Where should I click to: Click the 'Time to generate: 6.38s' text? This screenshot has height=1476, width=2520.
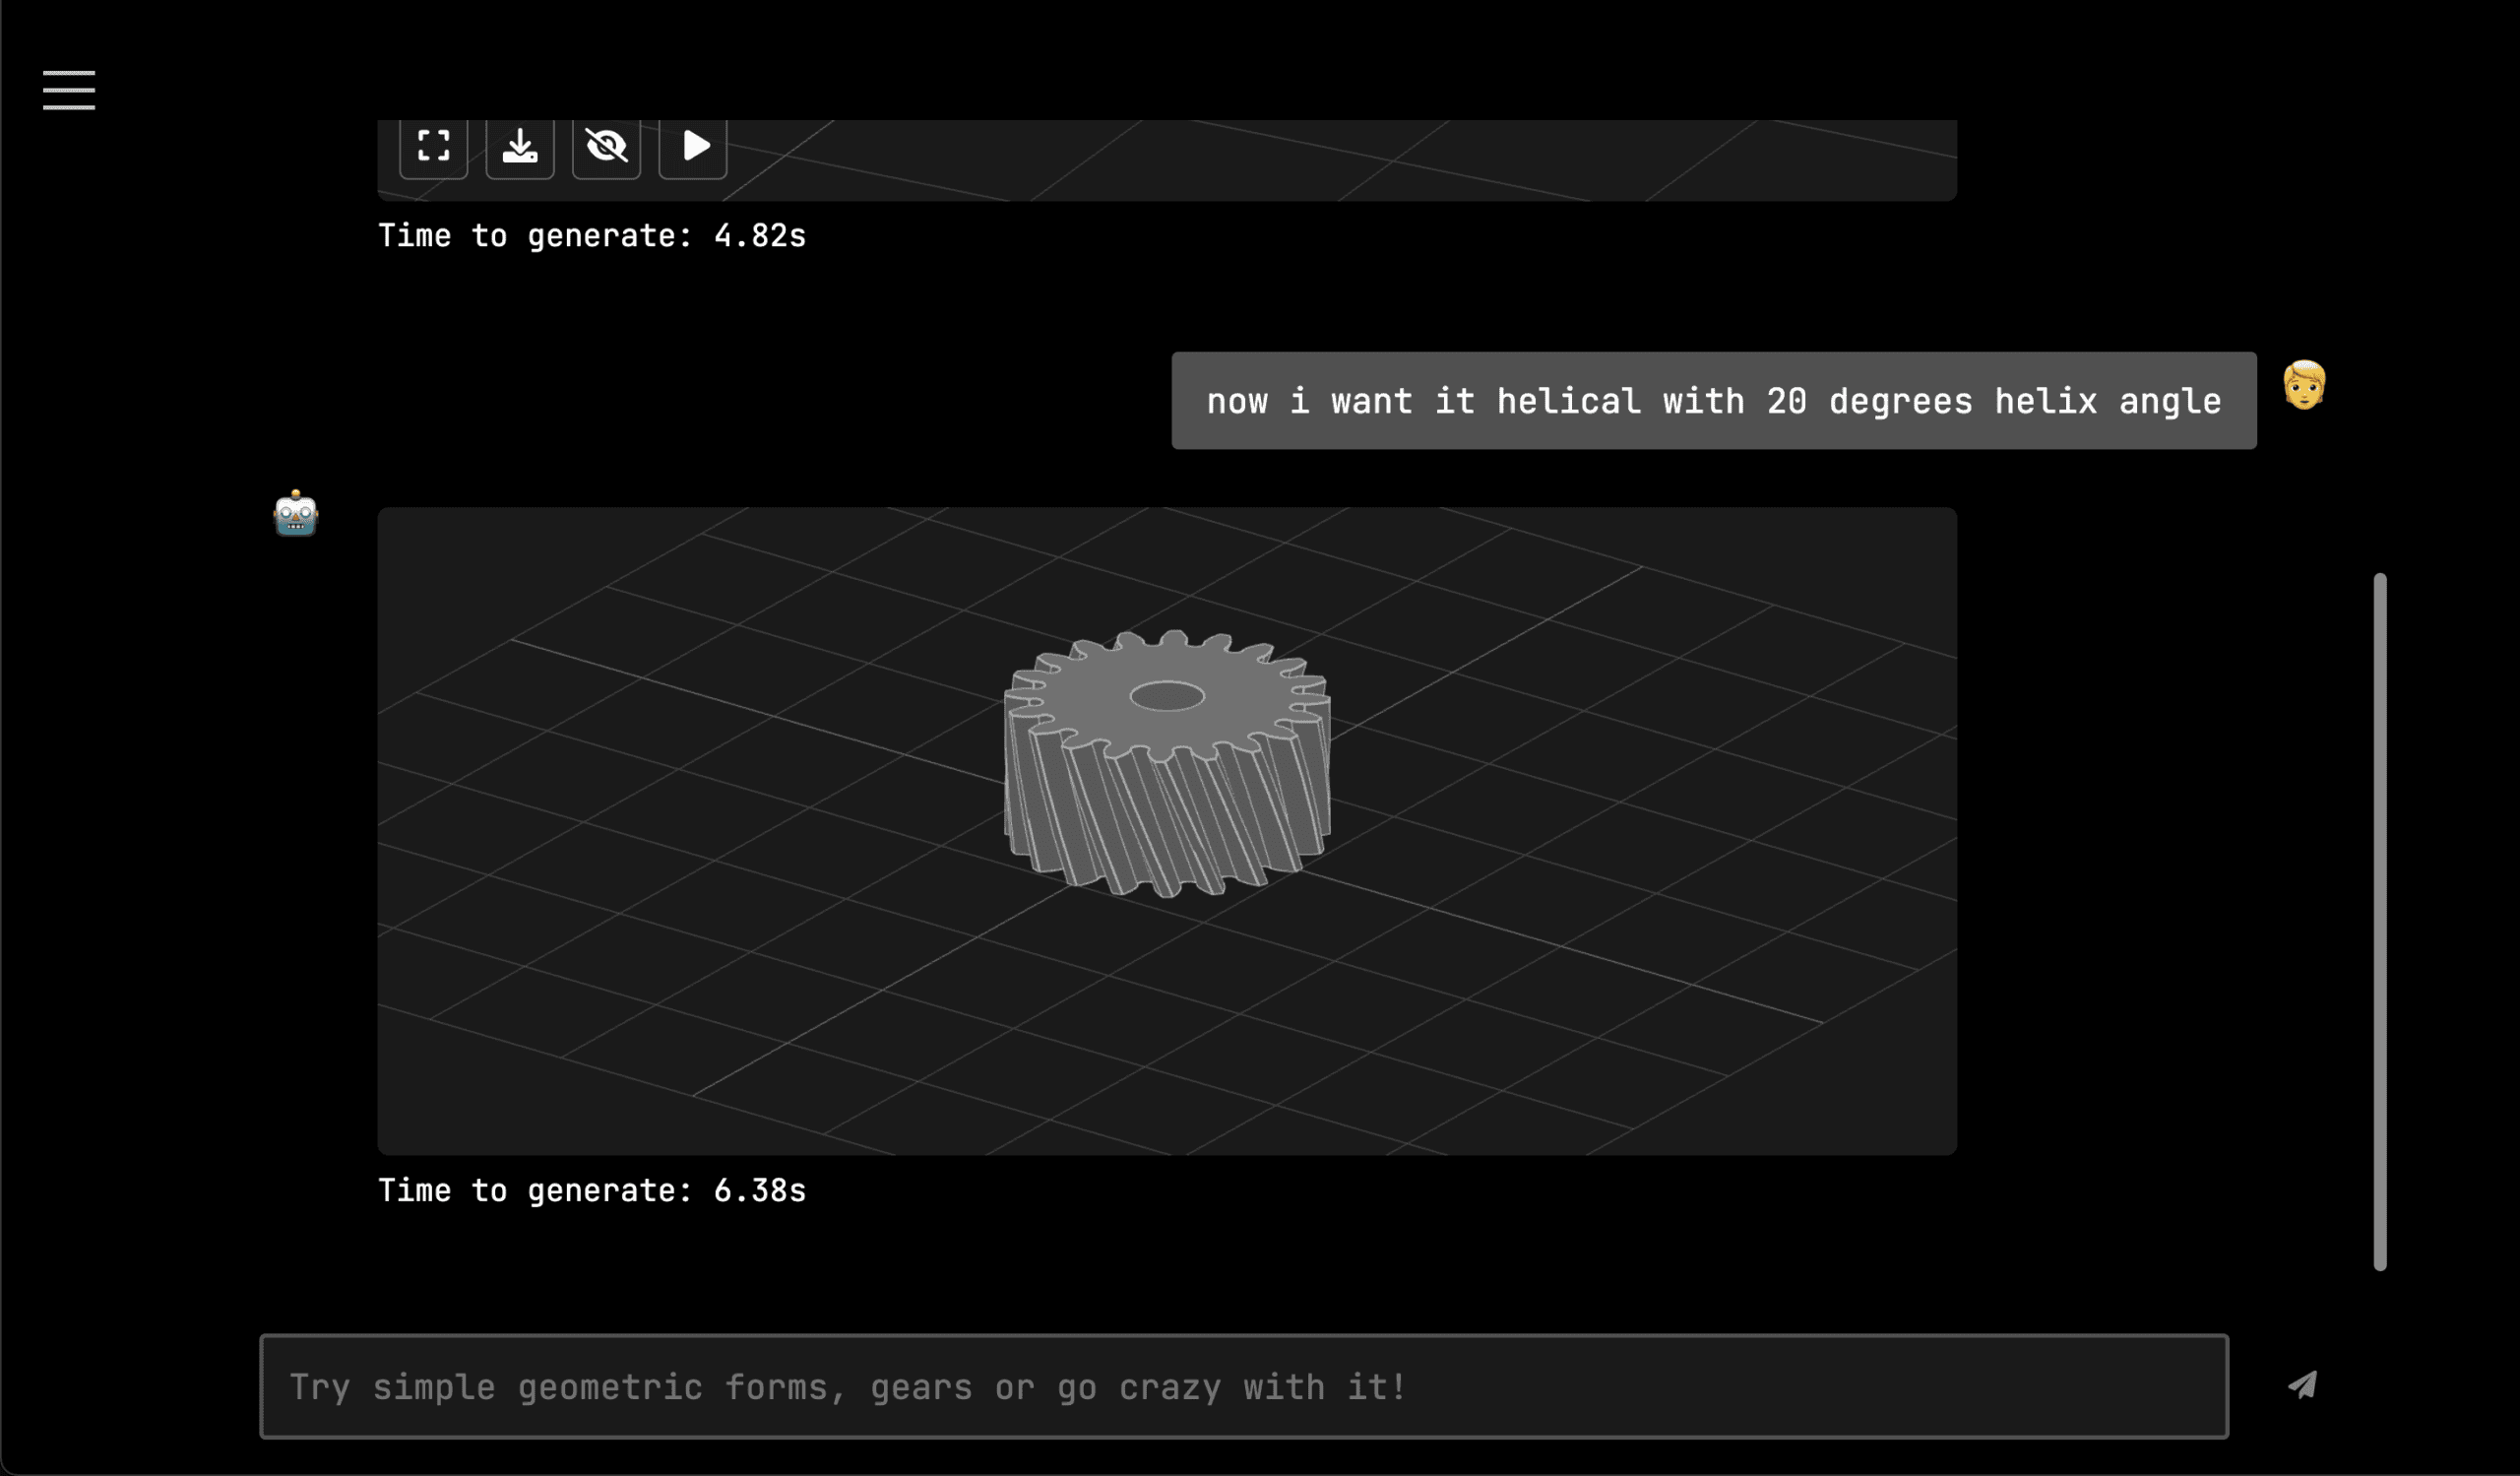click(x=591, y=1190)
